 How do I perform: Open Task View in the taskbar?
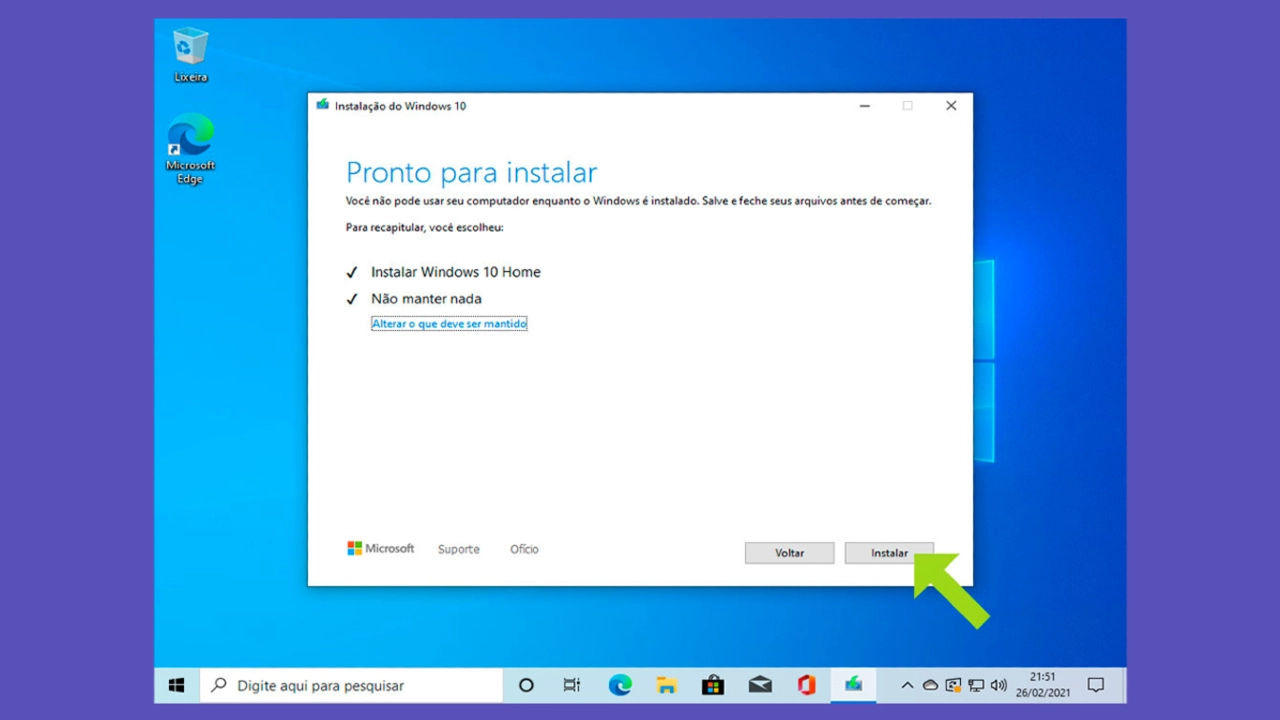tap(572, 685)
